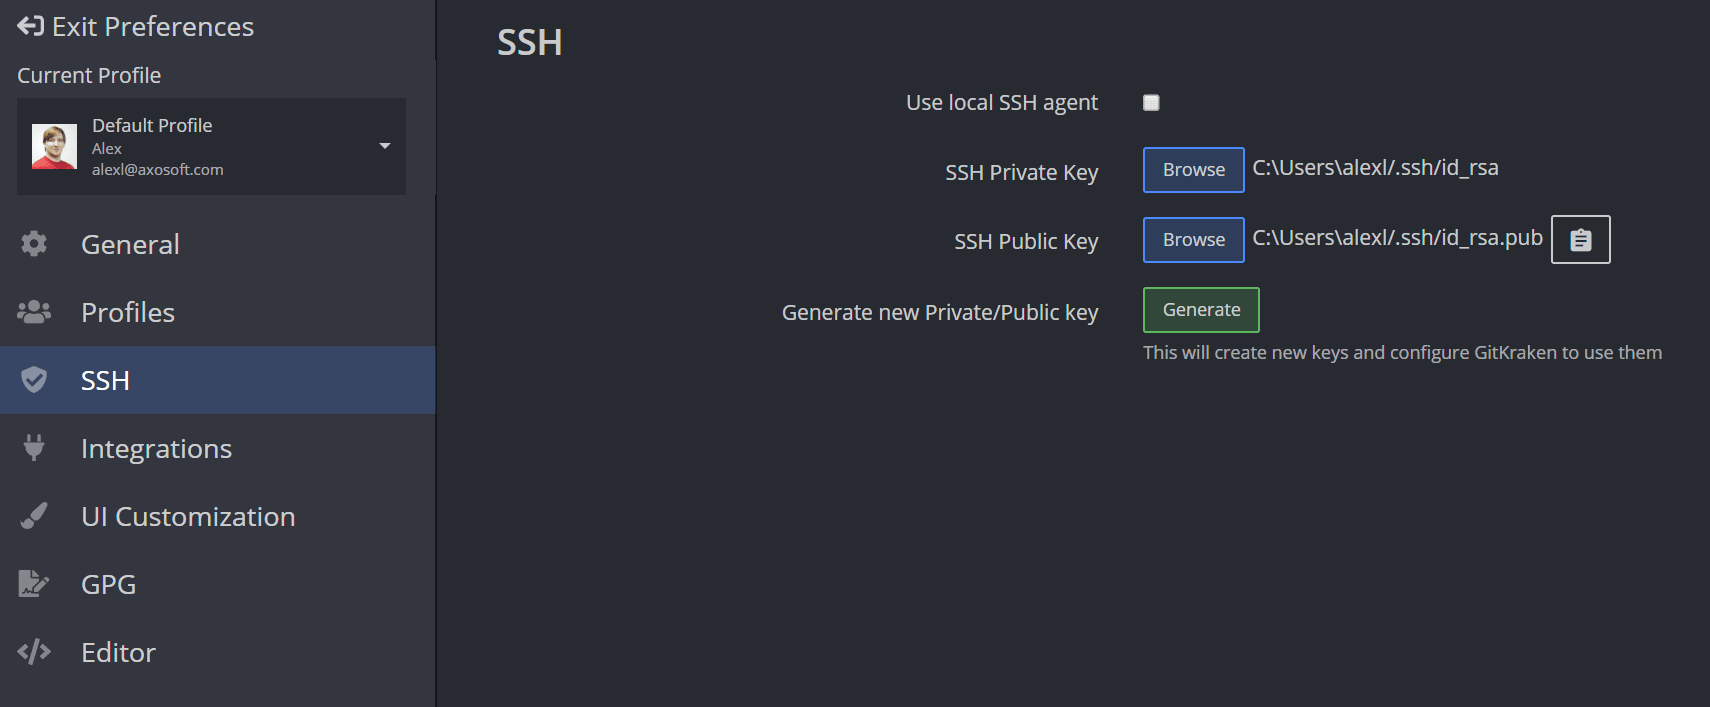This screenshot has width=1710, height=707.
Task: Click the SSH private key file path
Action: tap(1375, 168)
